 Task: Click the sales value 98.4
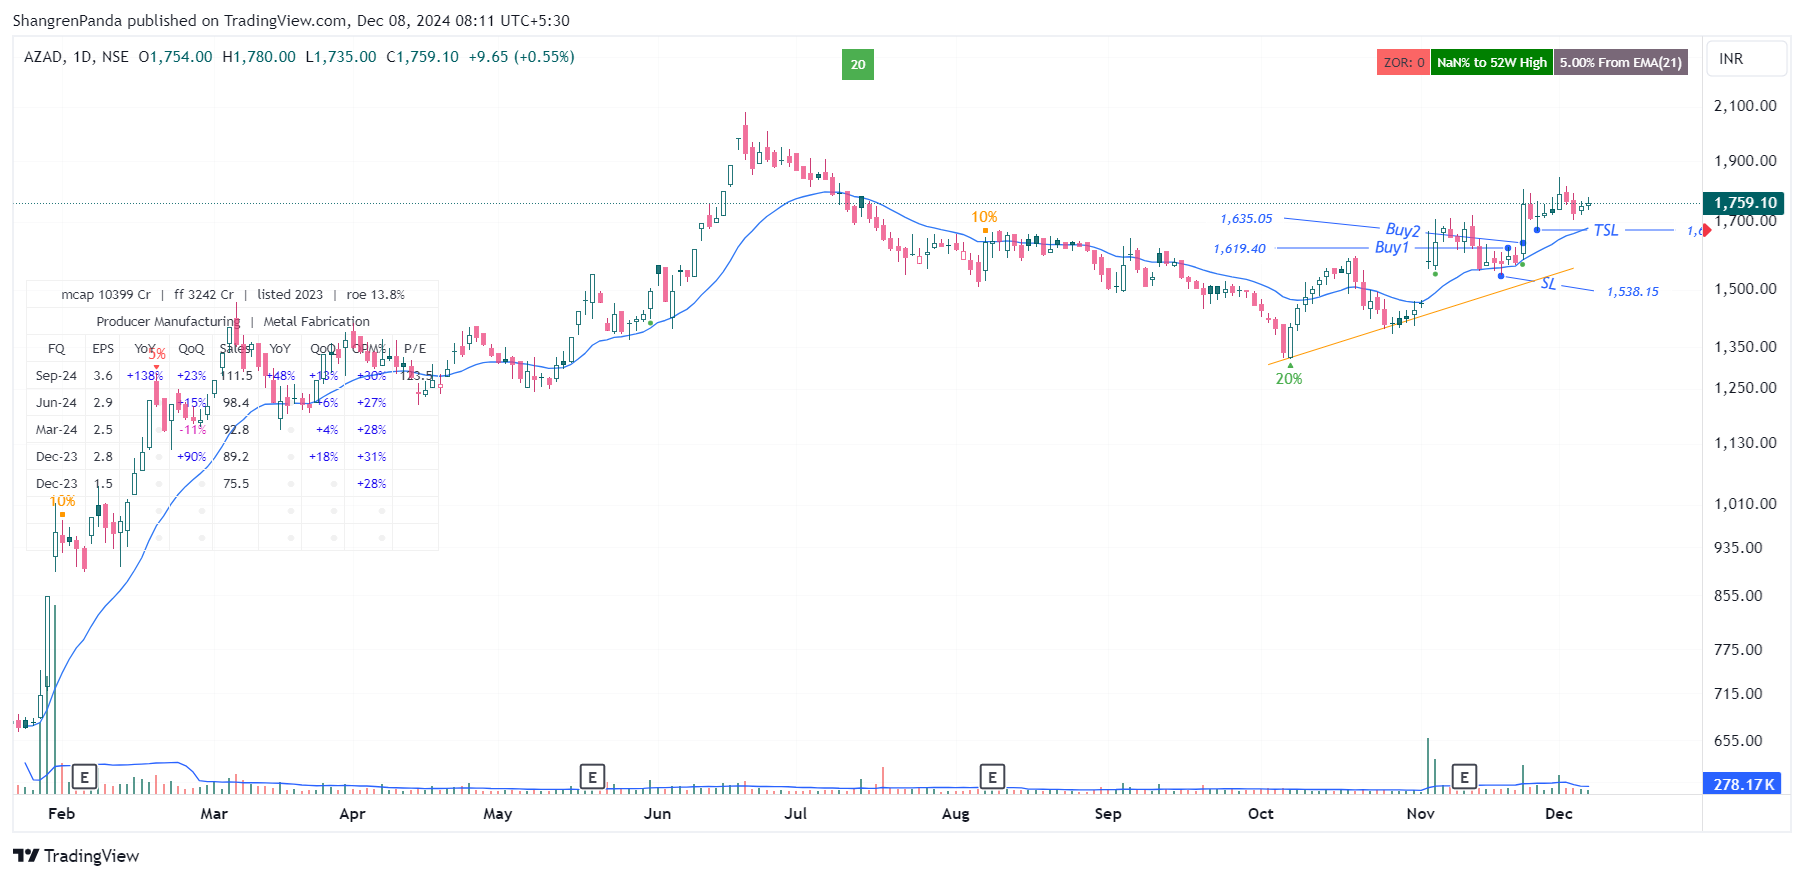pos(236,403)
